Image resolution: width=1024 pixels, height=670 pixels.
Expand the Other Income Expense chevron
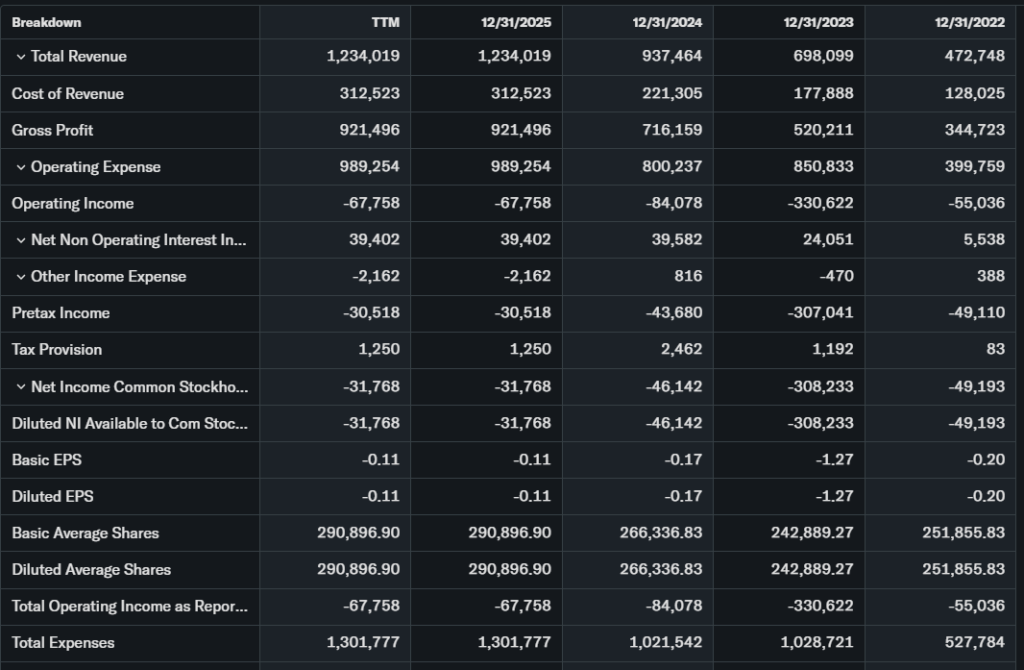coord(20,277)
